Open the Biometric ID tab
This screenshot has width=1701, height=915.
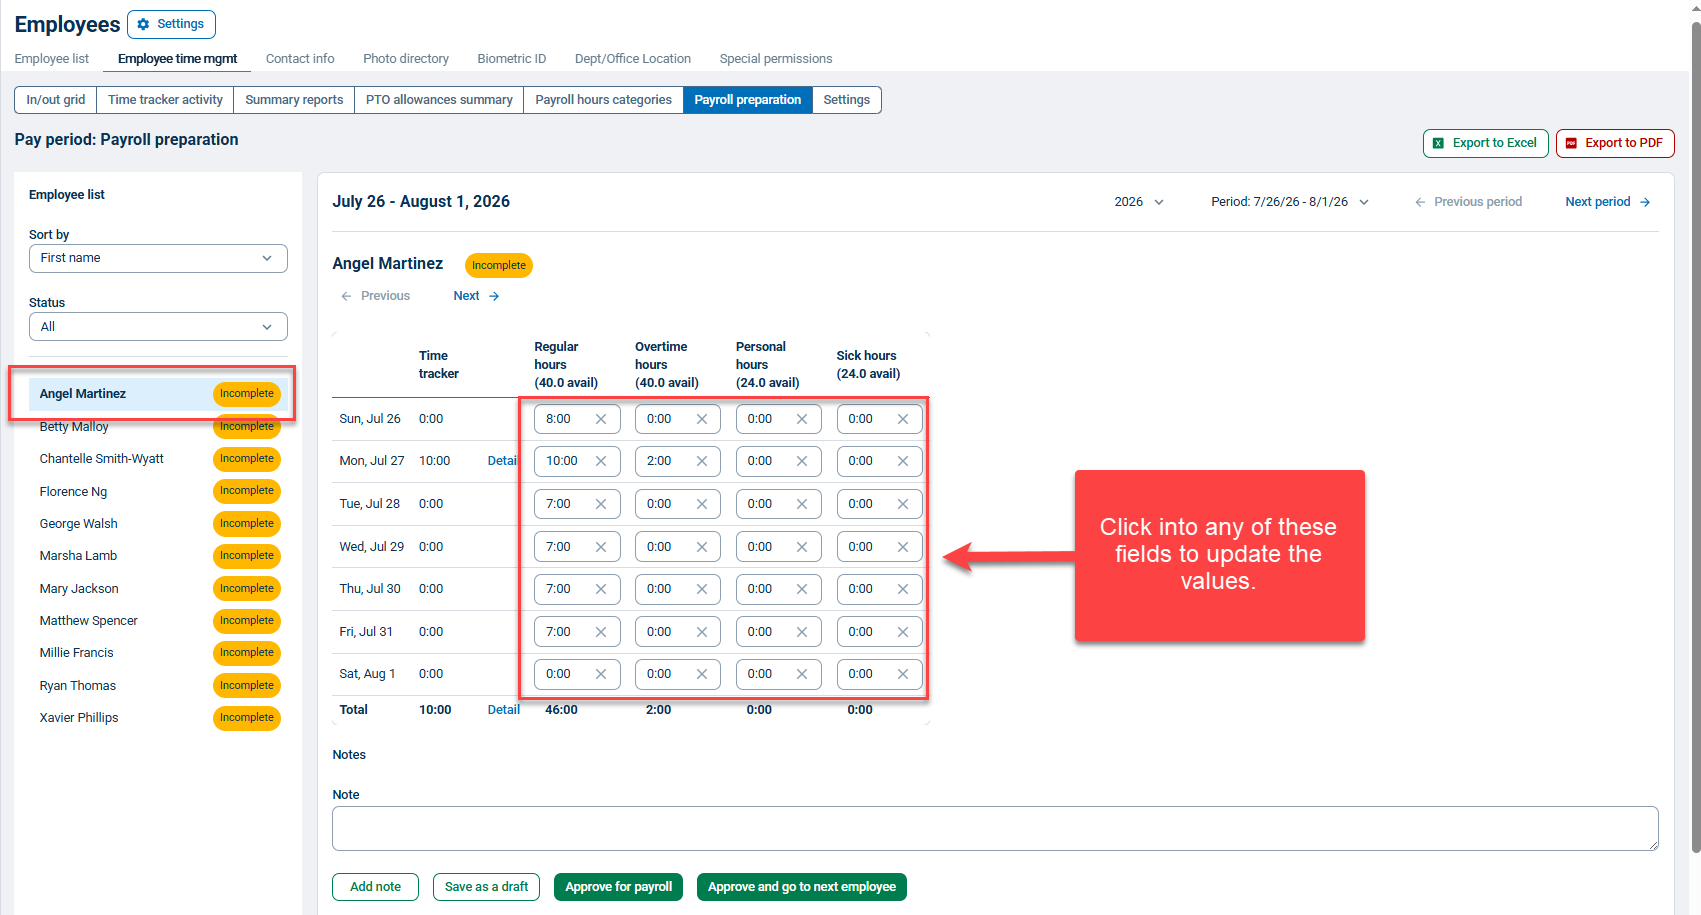click(512, 59)
